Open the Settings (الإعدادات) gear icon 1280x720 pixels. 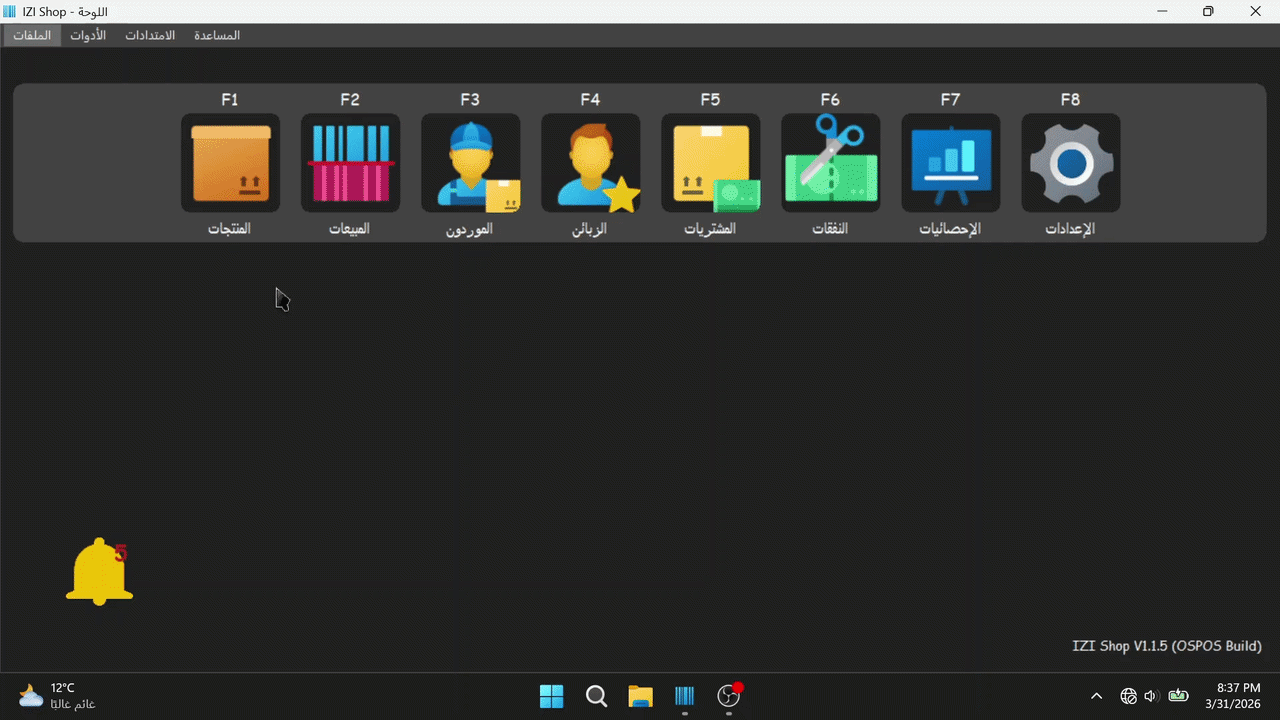tap(1071, 163)
